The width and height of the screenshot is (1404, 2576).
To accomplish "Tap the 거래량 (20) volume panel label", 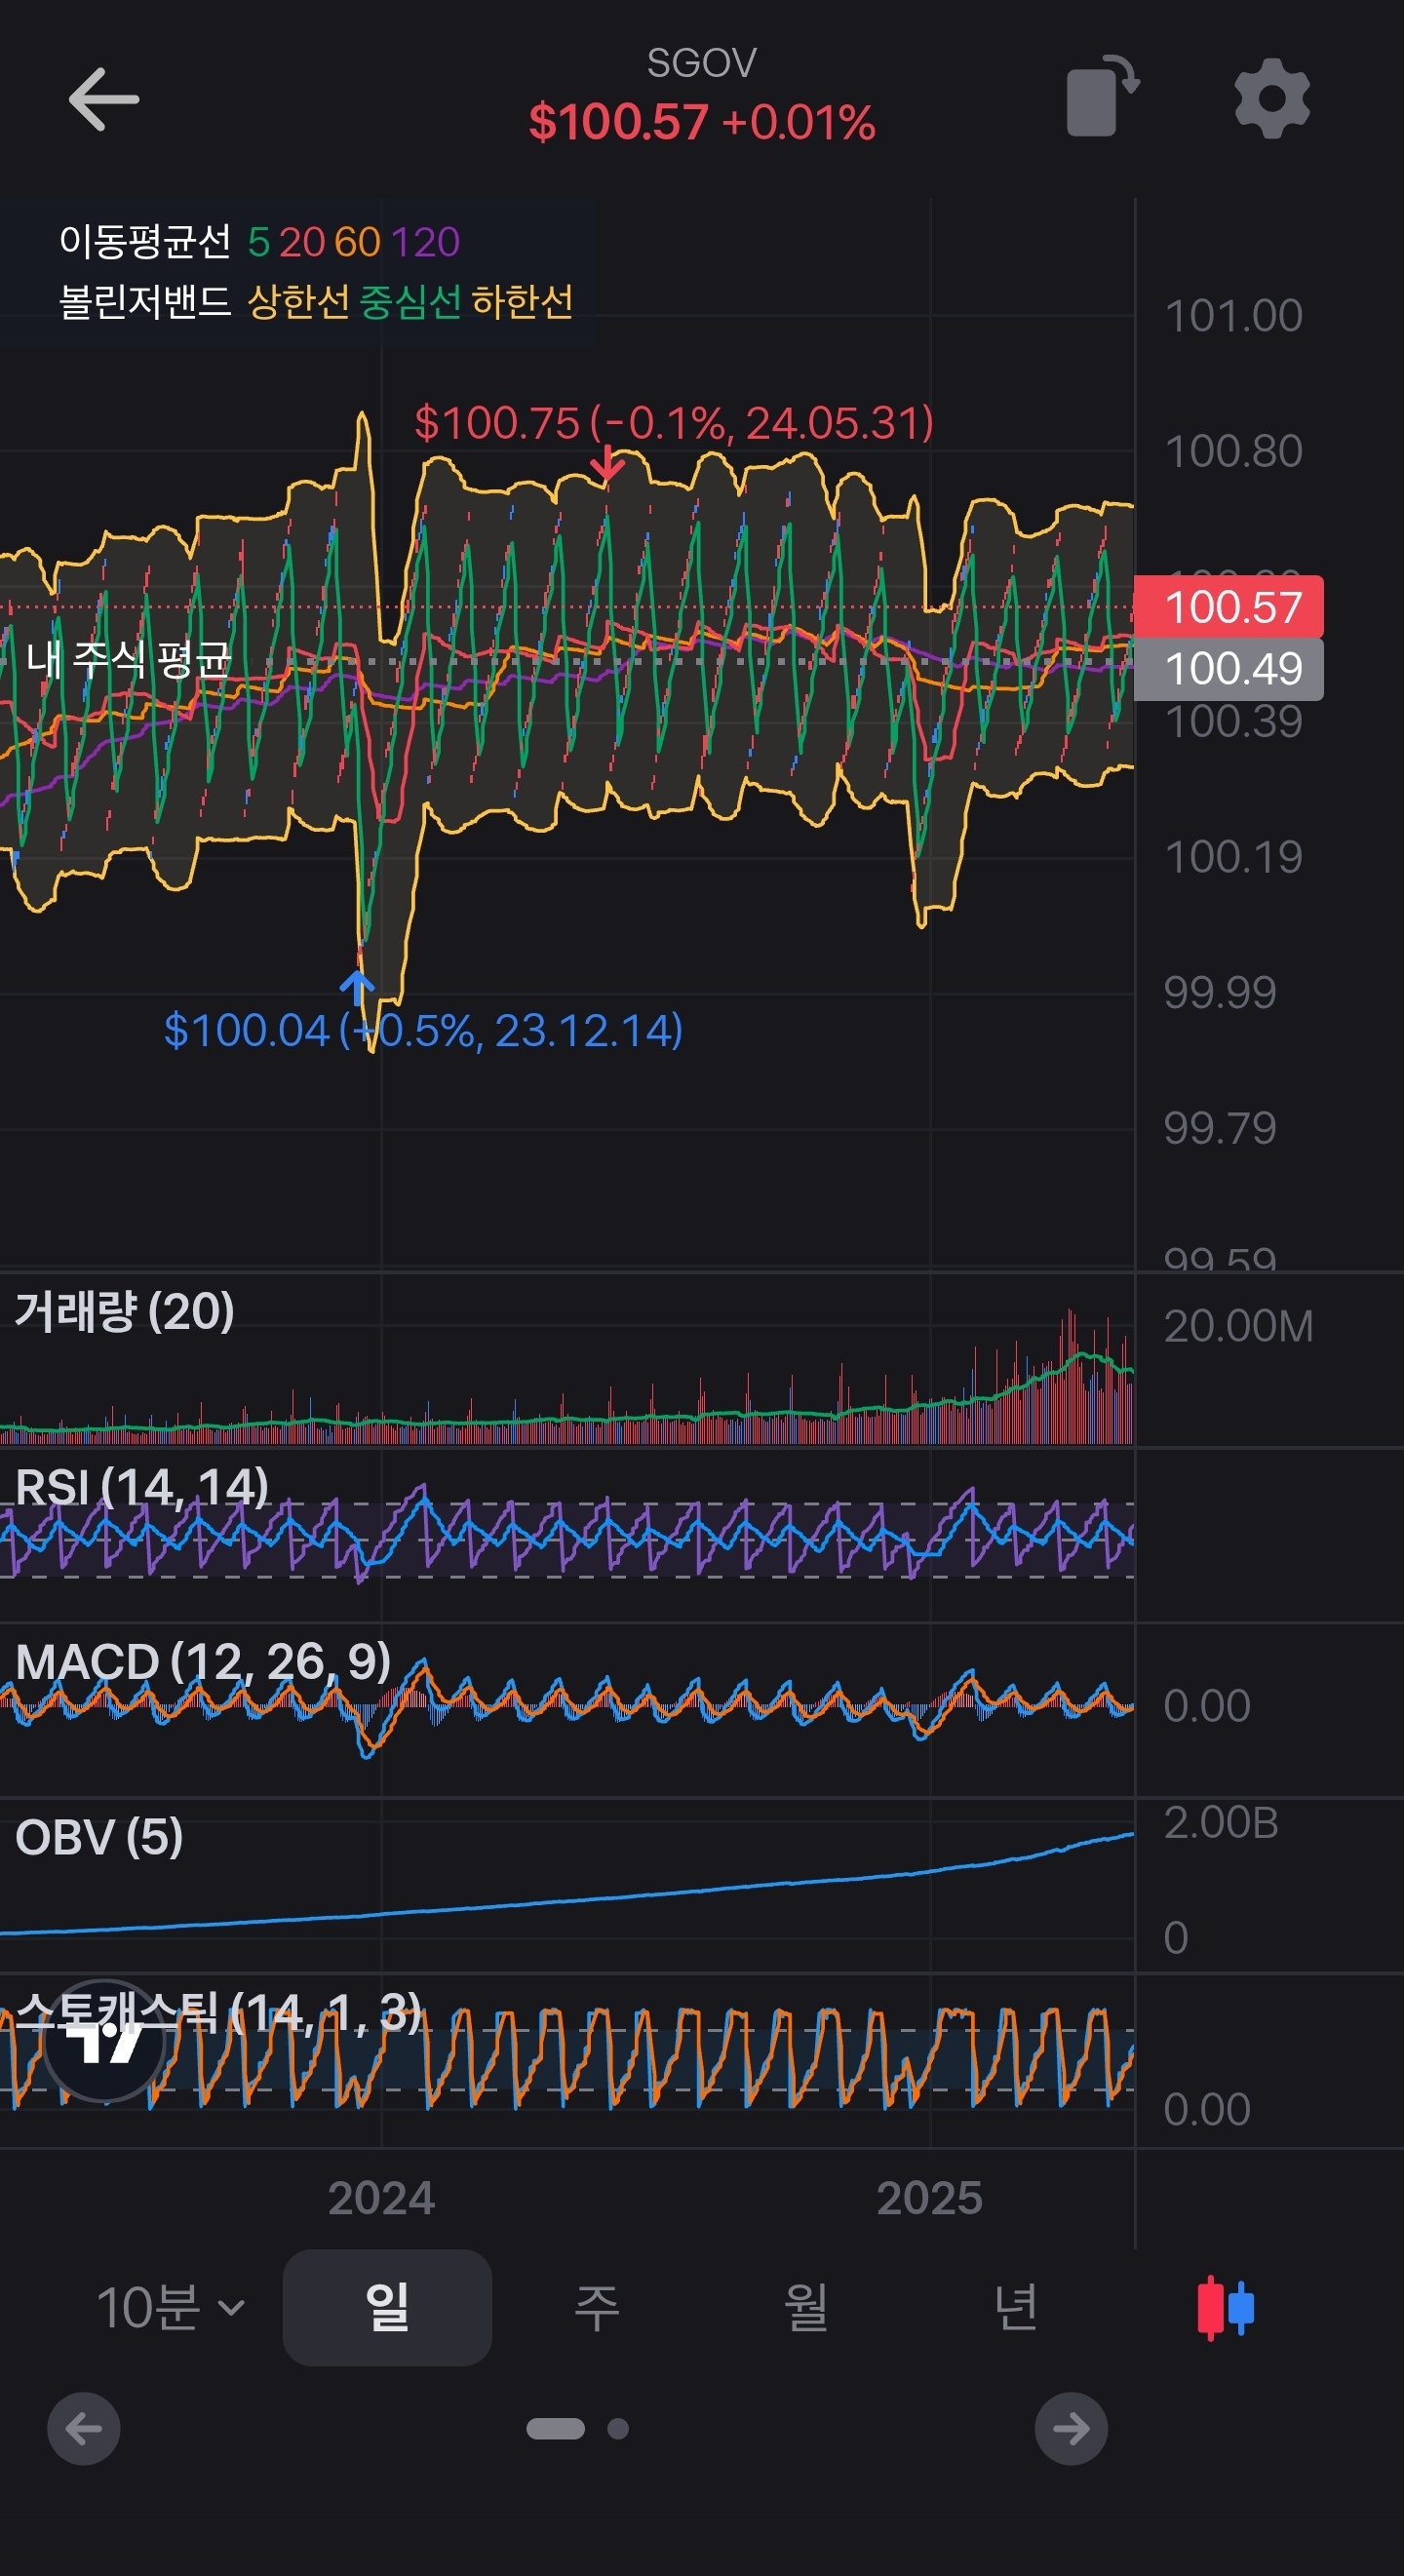I will (x=125, y=1311).
